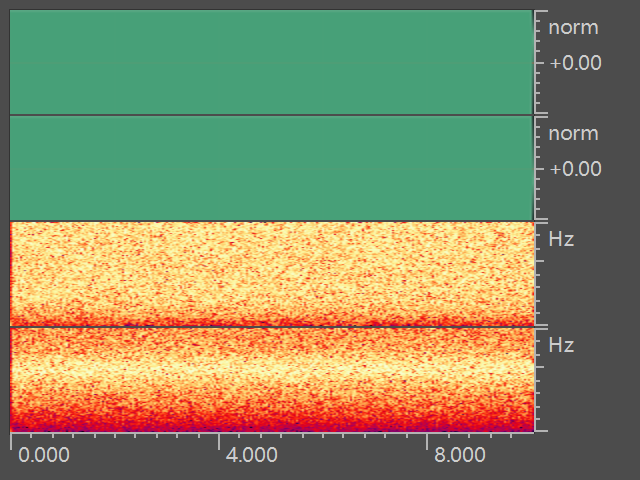
Task: Click the first green waveform channel
Action: tap(271, 62)
